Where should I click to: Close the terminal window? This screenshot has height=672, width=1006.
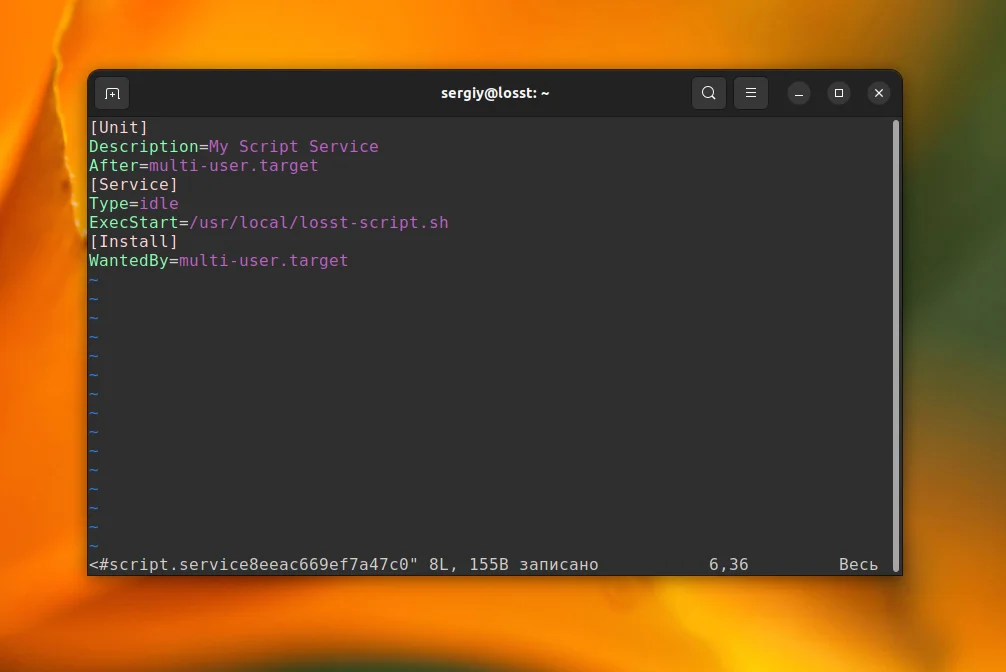(879, 94)
